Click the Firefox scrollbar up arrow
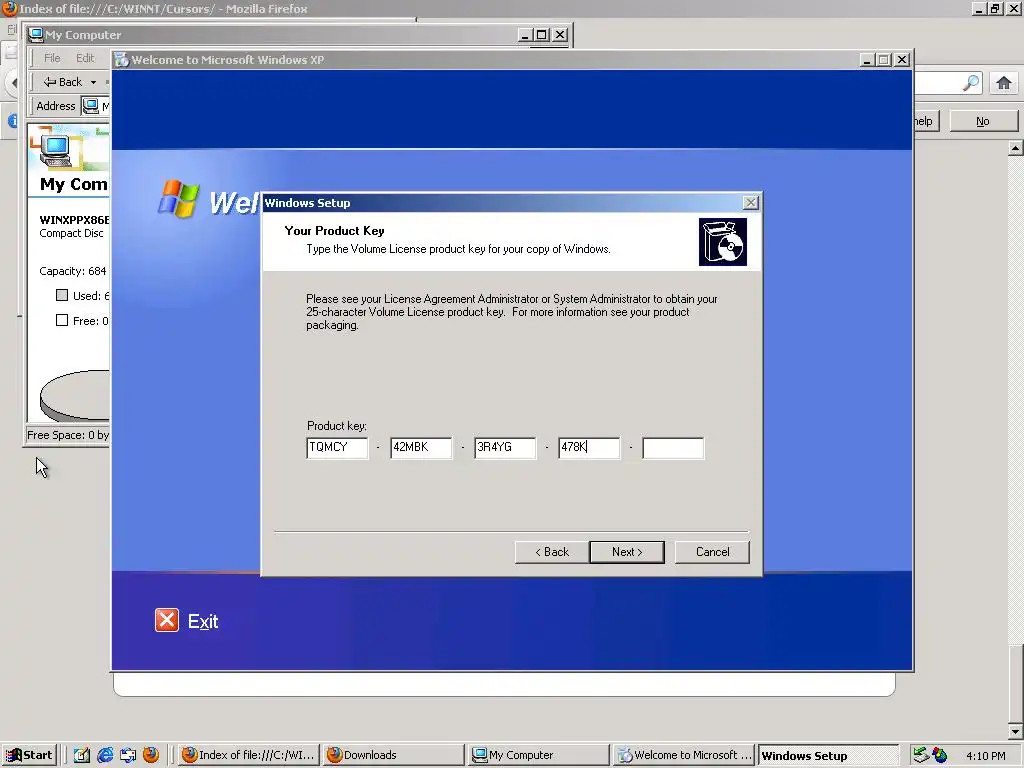The width and height of the screenshot is (1024, 768). [1015, 148]
